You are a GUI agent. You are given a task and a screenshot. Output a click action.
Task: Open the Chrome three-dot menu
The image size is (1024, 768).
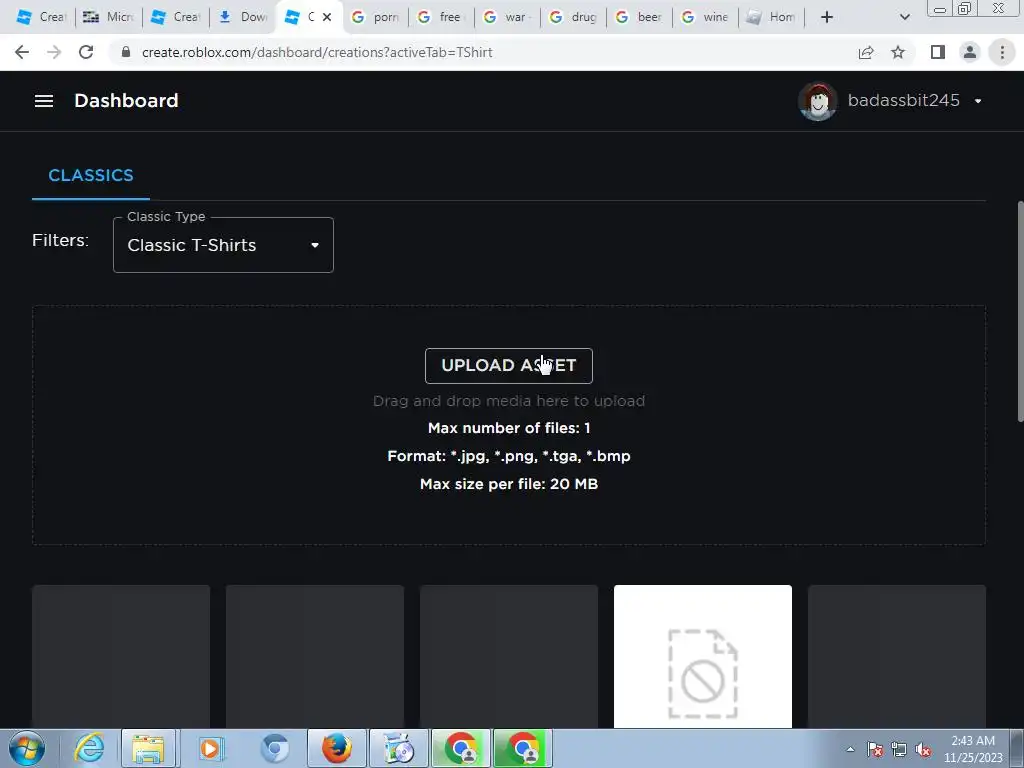1002,52
